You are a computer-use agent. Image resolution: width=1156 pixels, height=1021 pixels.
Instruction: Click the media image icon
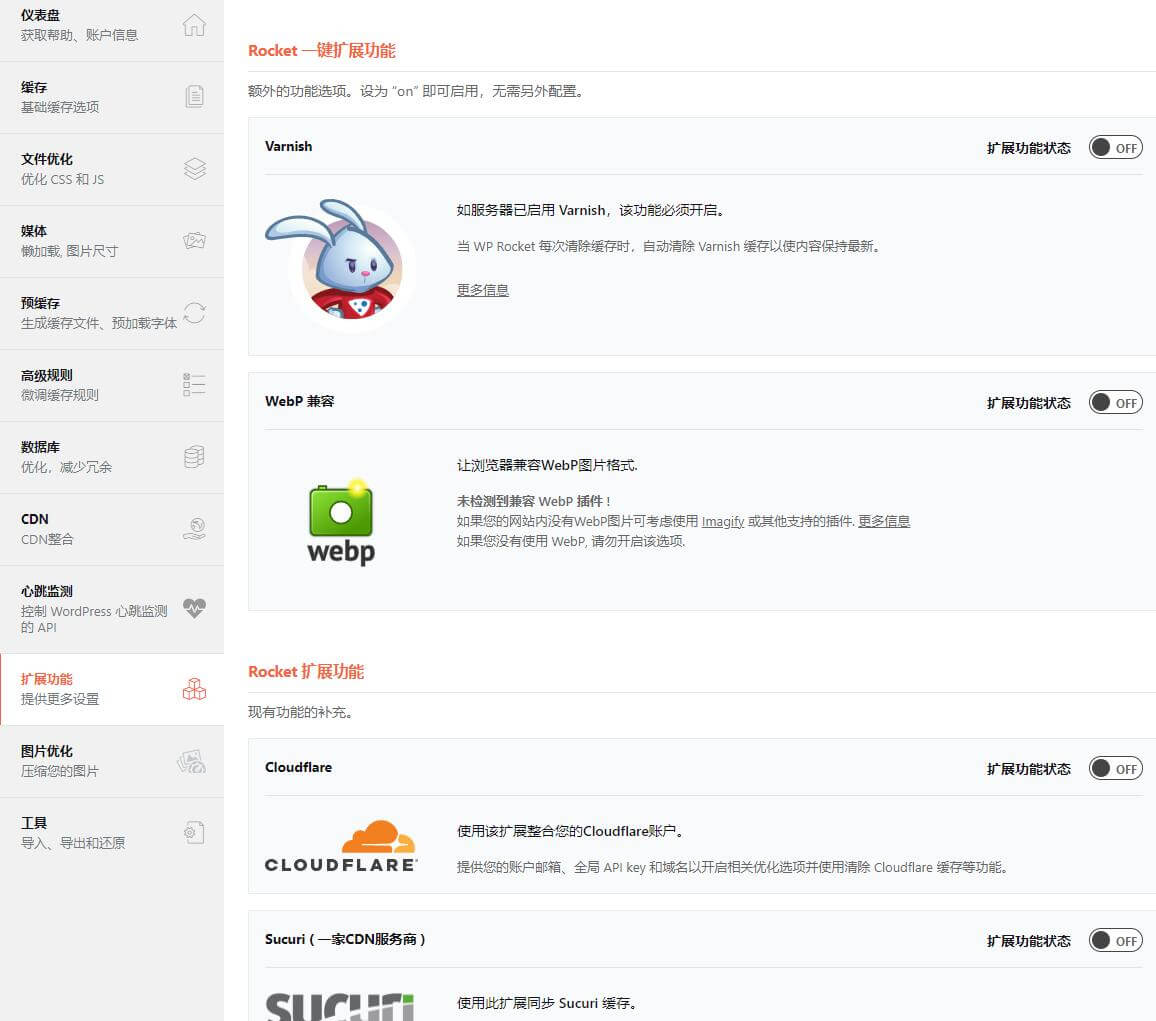(x=194, y=241)
